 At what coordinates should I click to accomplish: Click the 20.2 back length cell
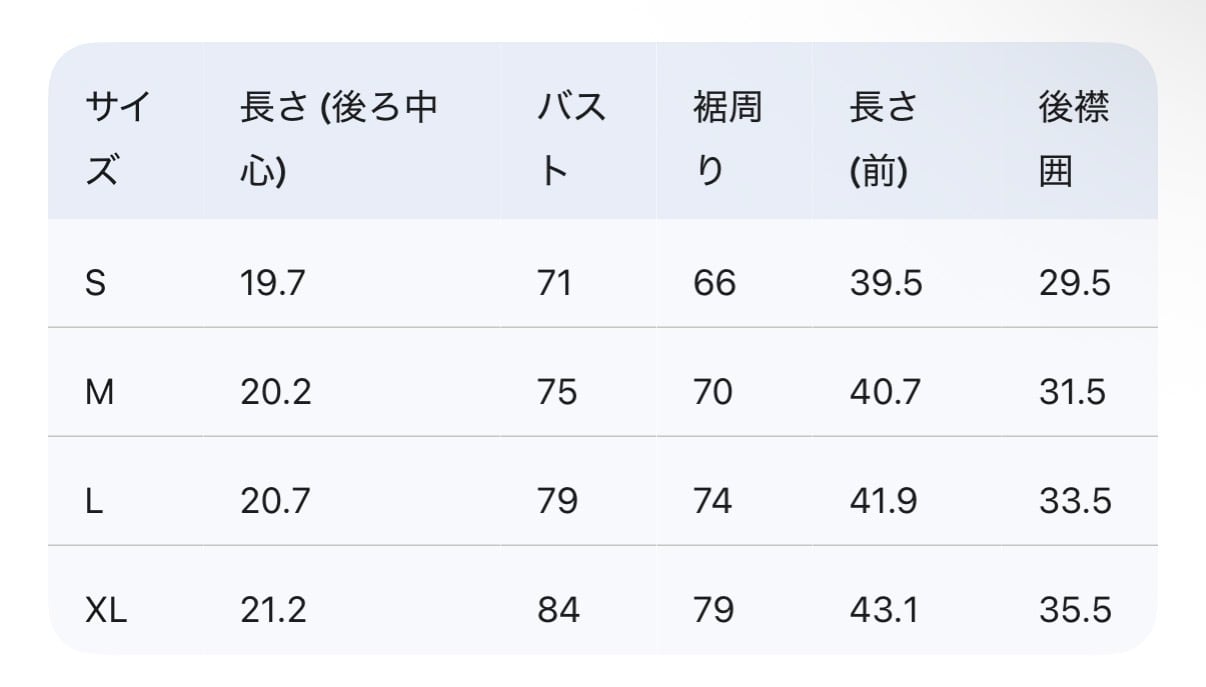click(x=275, y=392)
